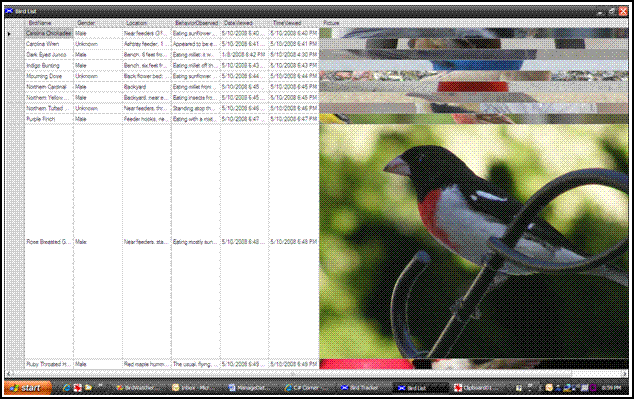Image resolution: width=634 pixels, height=399 pixels.
Task: Select the Northern Cardinal cell
Action: pyautogui.click(x=49, y=87)
